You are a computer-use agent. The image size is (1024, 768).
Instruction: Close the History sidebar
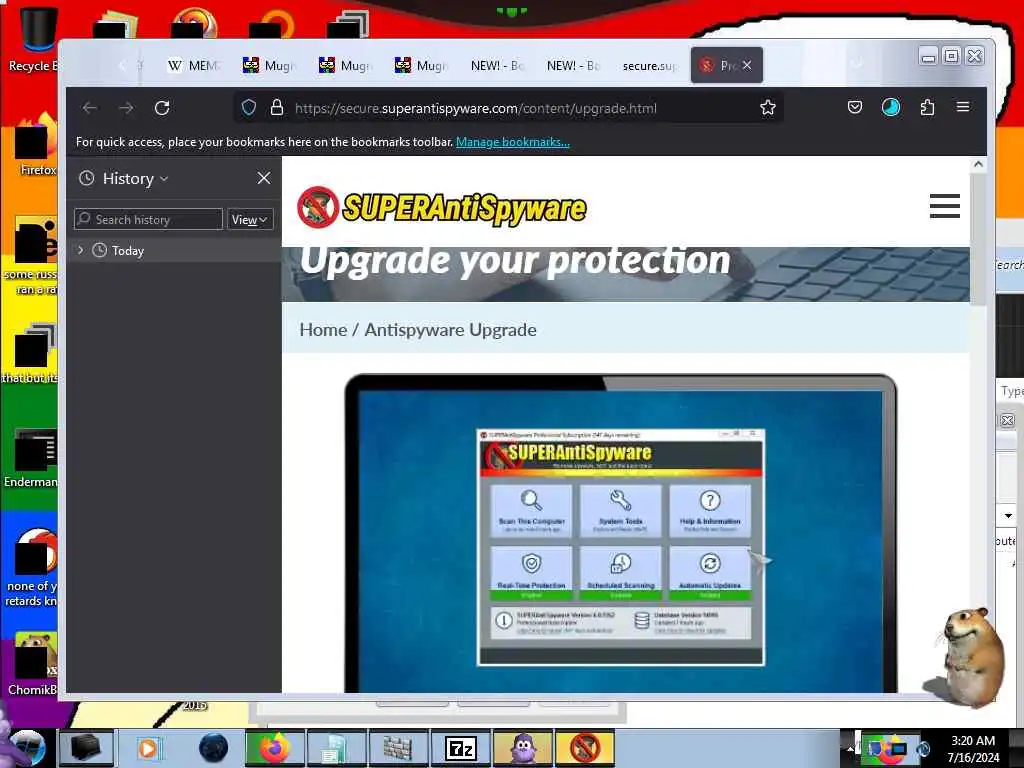(x=264, y=178)
